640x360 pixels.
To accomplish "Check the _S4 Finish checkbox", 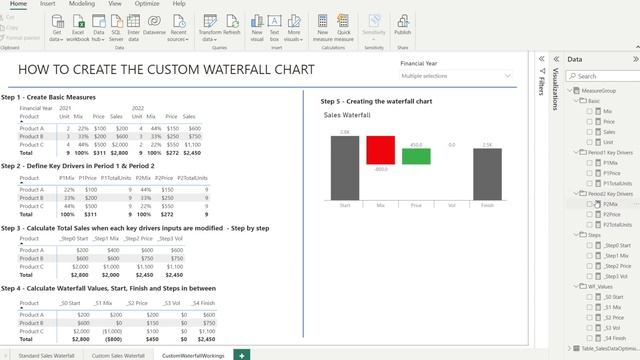I will (589, 338).
